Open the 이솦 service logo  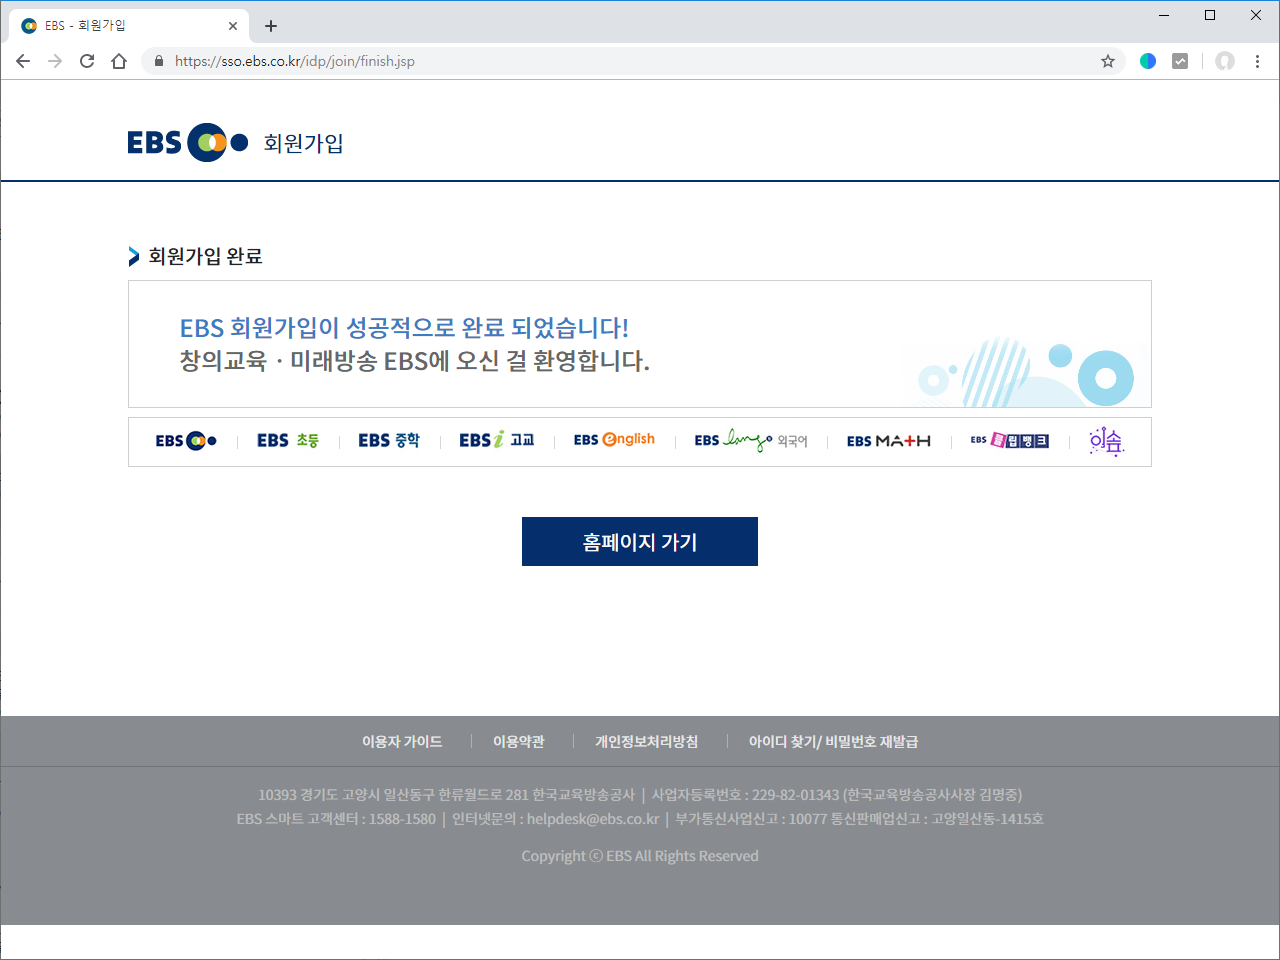(1107, 441)
